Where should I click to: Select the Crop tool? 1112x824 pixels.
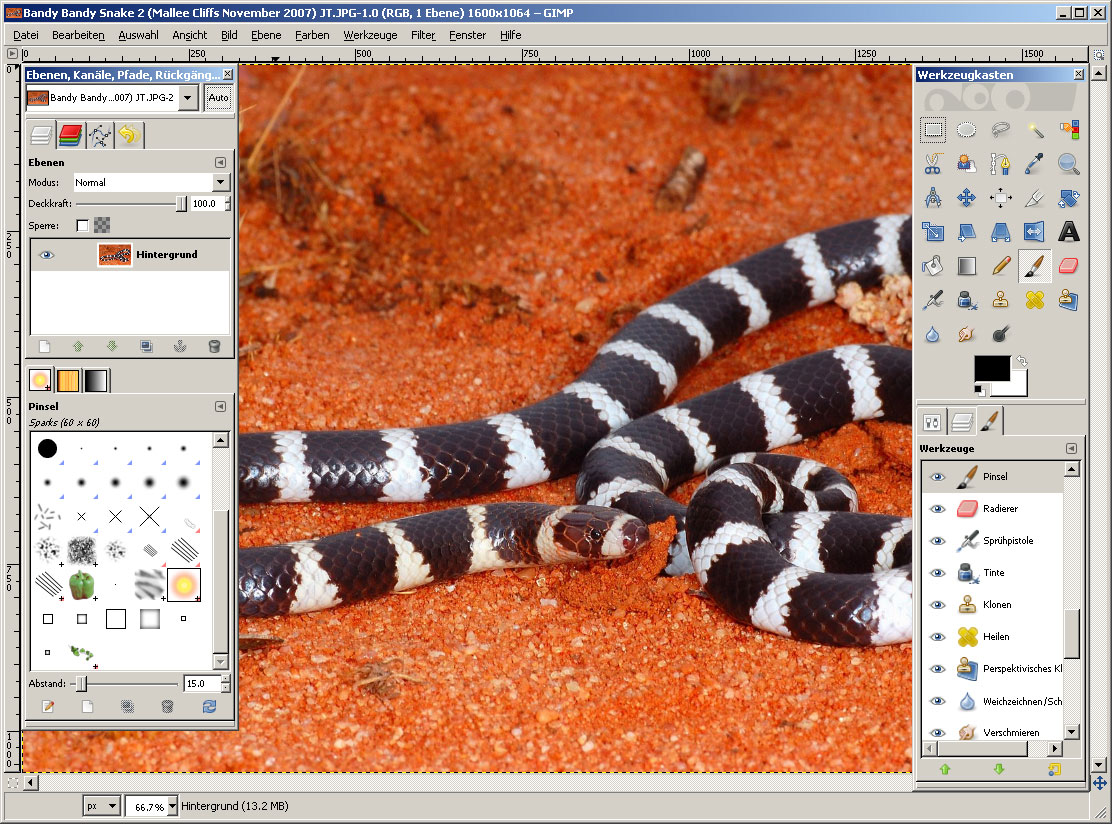[x=1035, y=198]
